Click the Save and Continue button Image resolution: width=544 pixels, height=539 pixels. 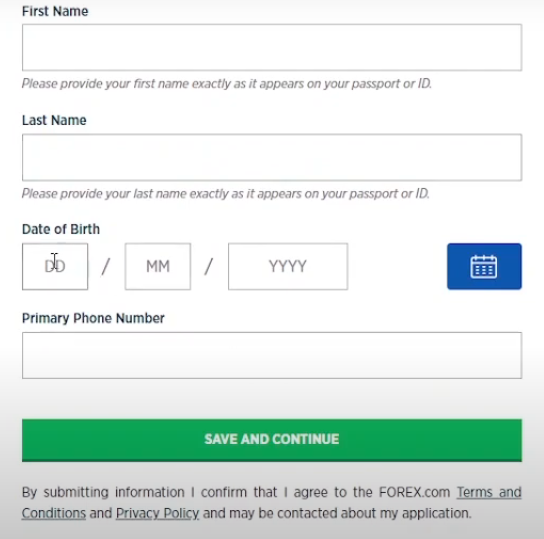(272, 440)
